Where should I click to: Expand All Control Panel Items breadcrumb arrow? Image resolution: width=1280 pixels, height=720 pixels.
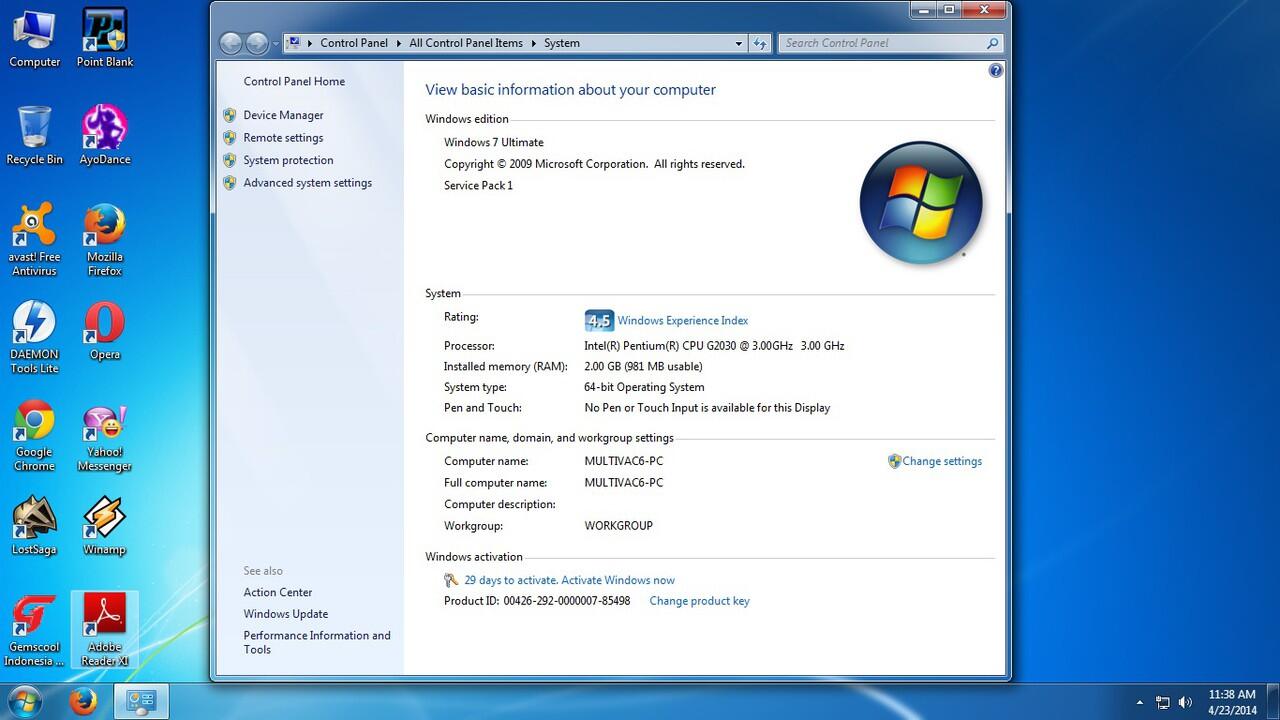tap(533, 43)
